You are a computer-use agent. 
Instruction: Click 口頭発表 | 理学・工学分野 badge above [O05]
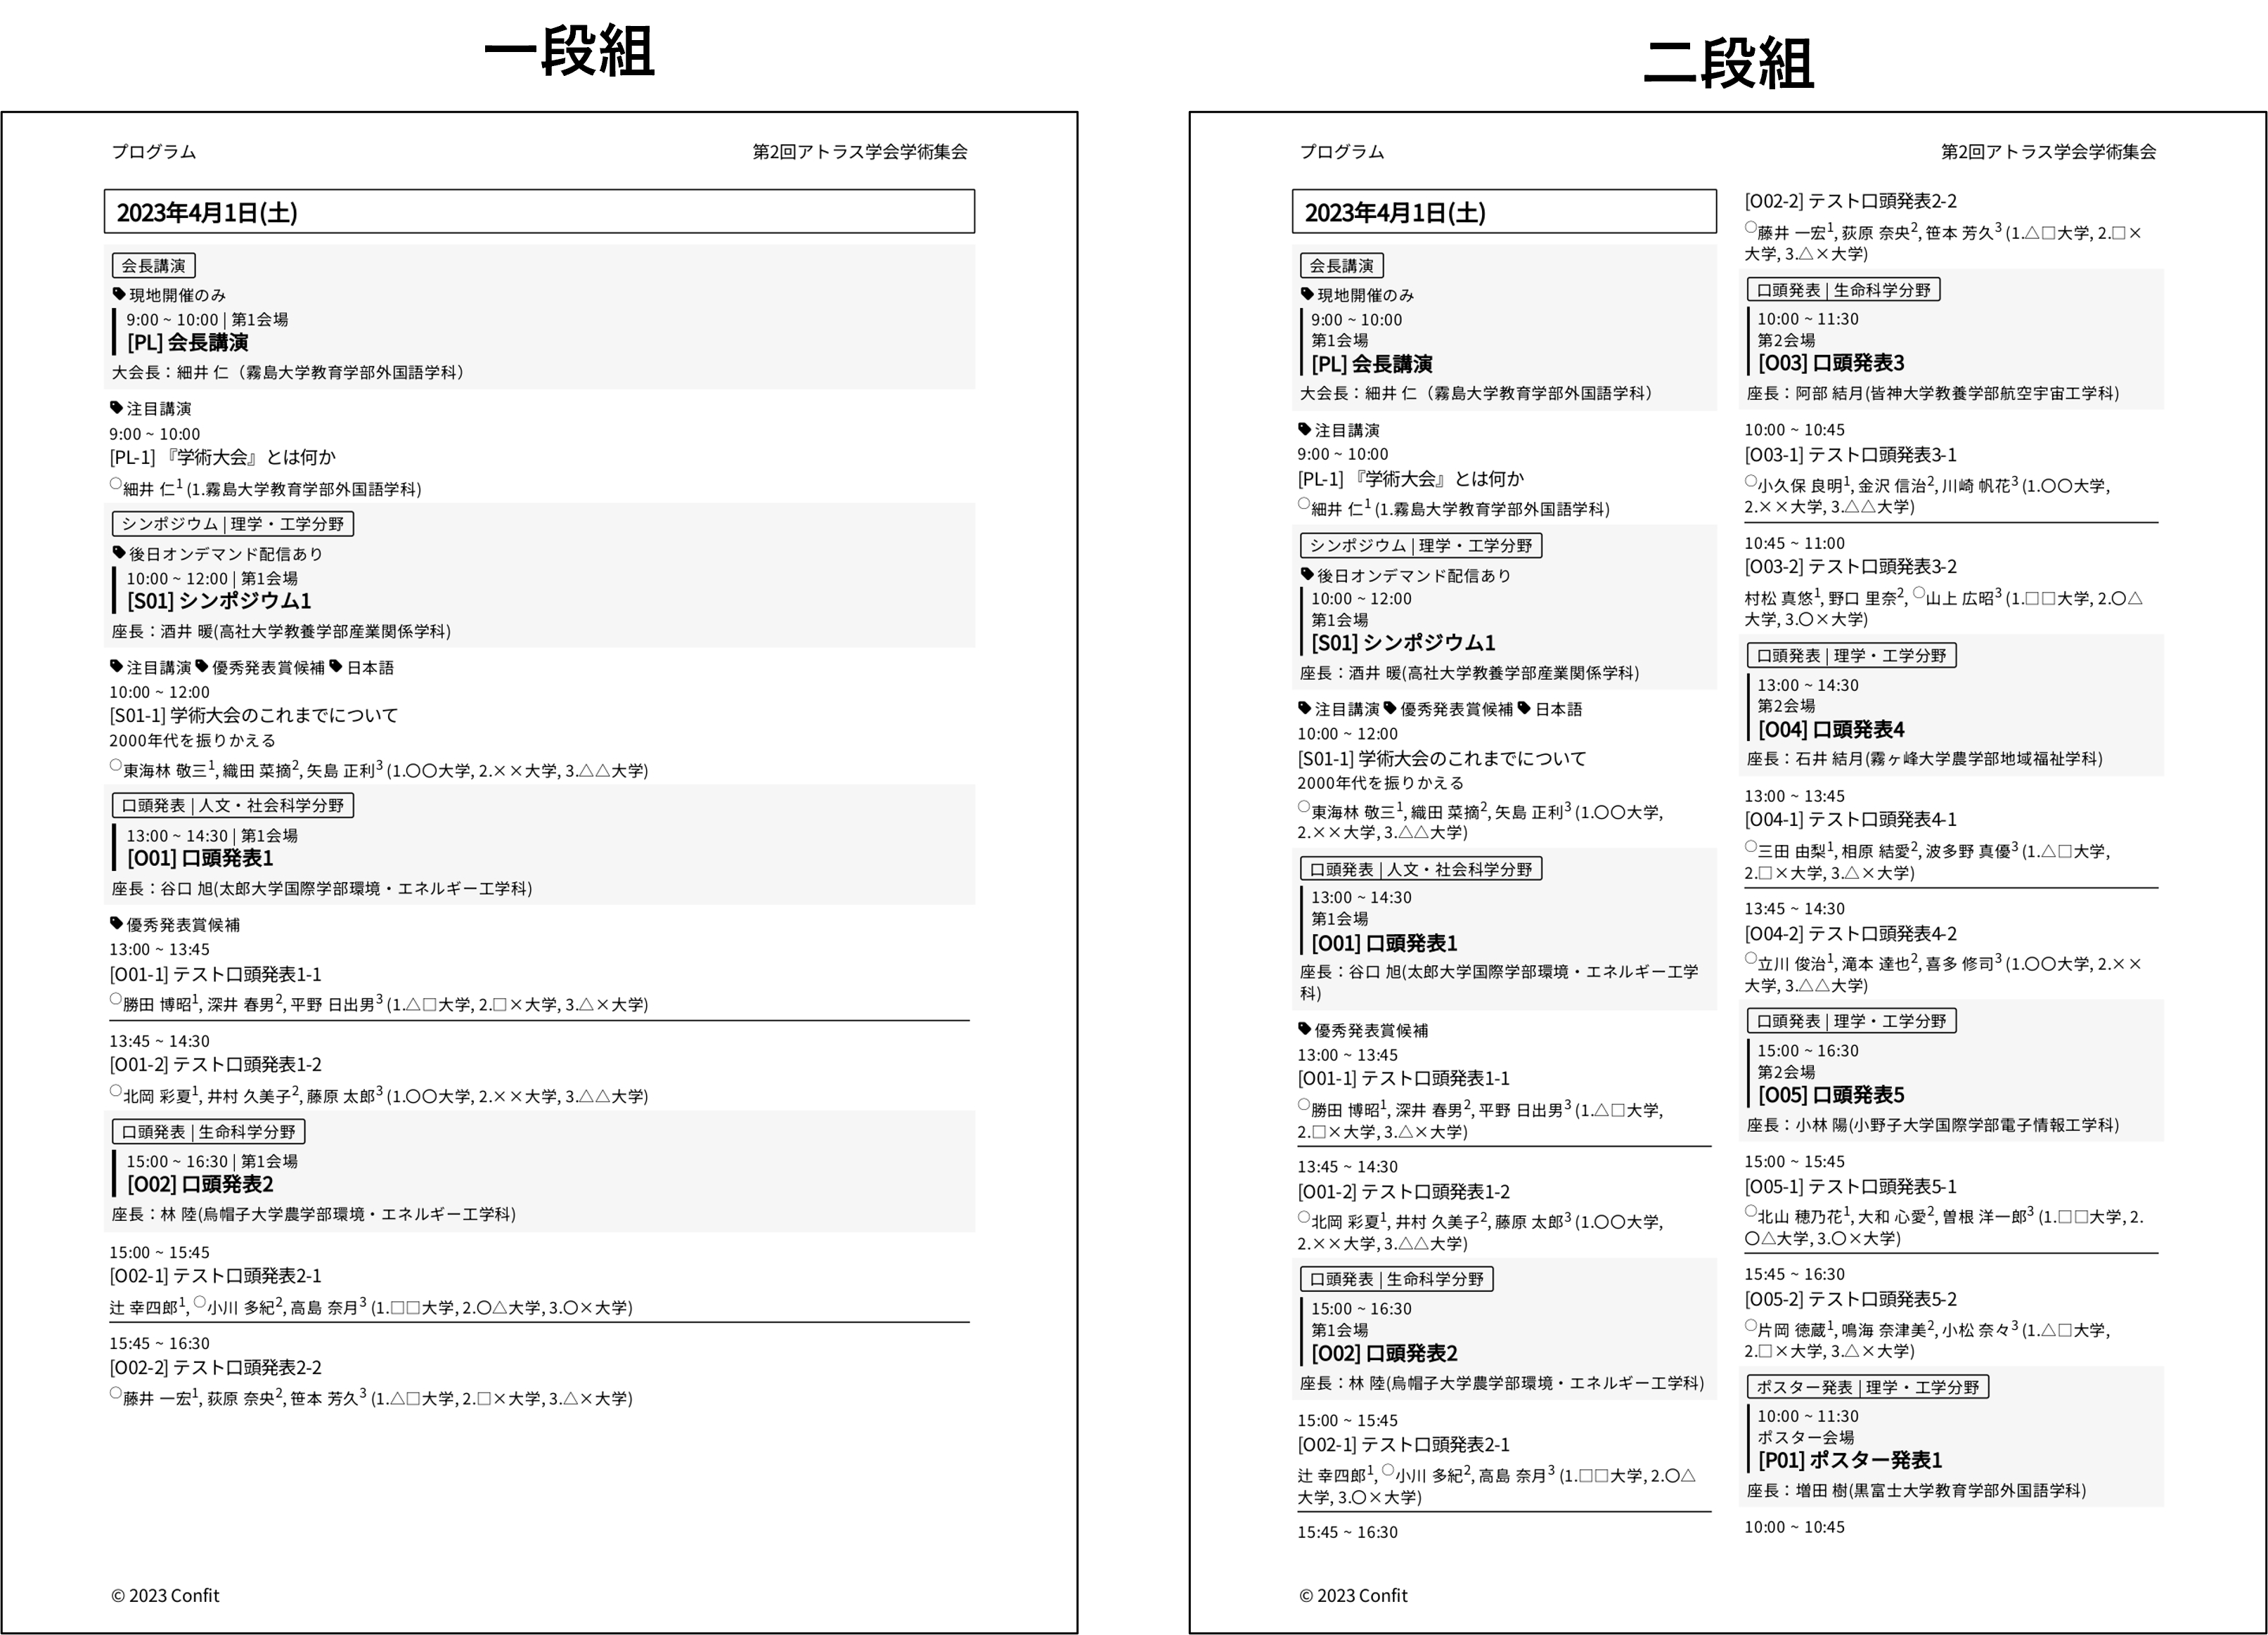(1851, 1020)
